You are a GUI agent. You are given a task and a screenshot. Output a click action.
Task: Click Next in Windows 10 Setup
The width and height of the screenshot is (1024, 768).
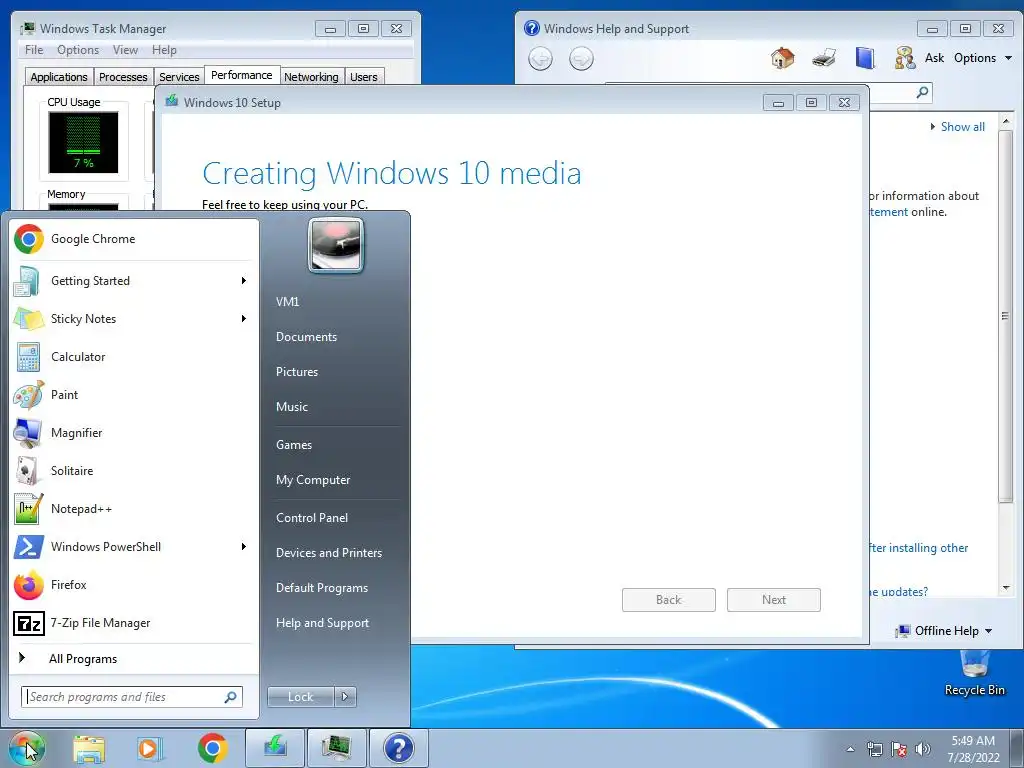tap(774, 600)
